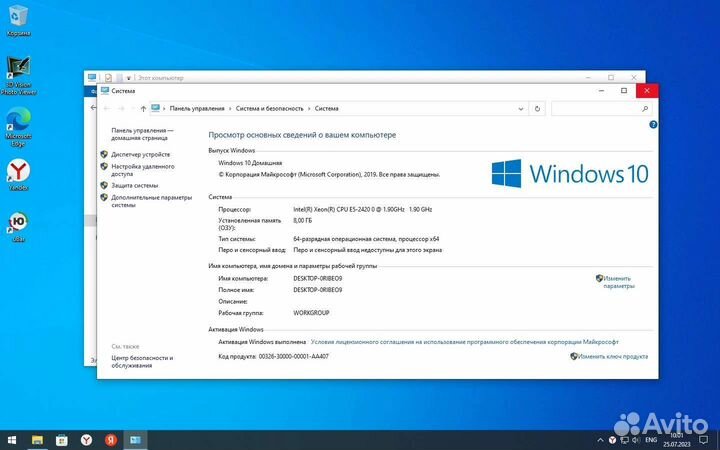Open the Microsoft Edge desktop shortcut
The image size is (720, 450).
pyautogui.click(x=18, y=124)
